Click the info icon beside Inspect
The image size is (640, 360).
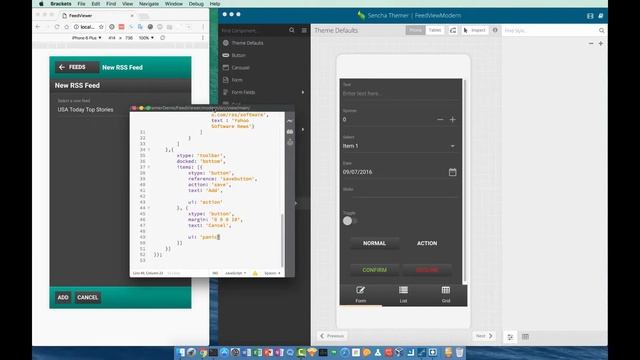(495, 30)
